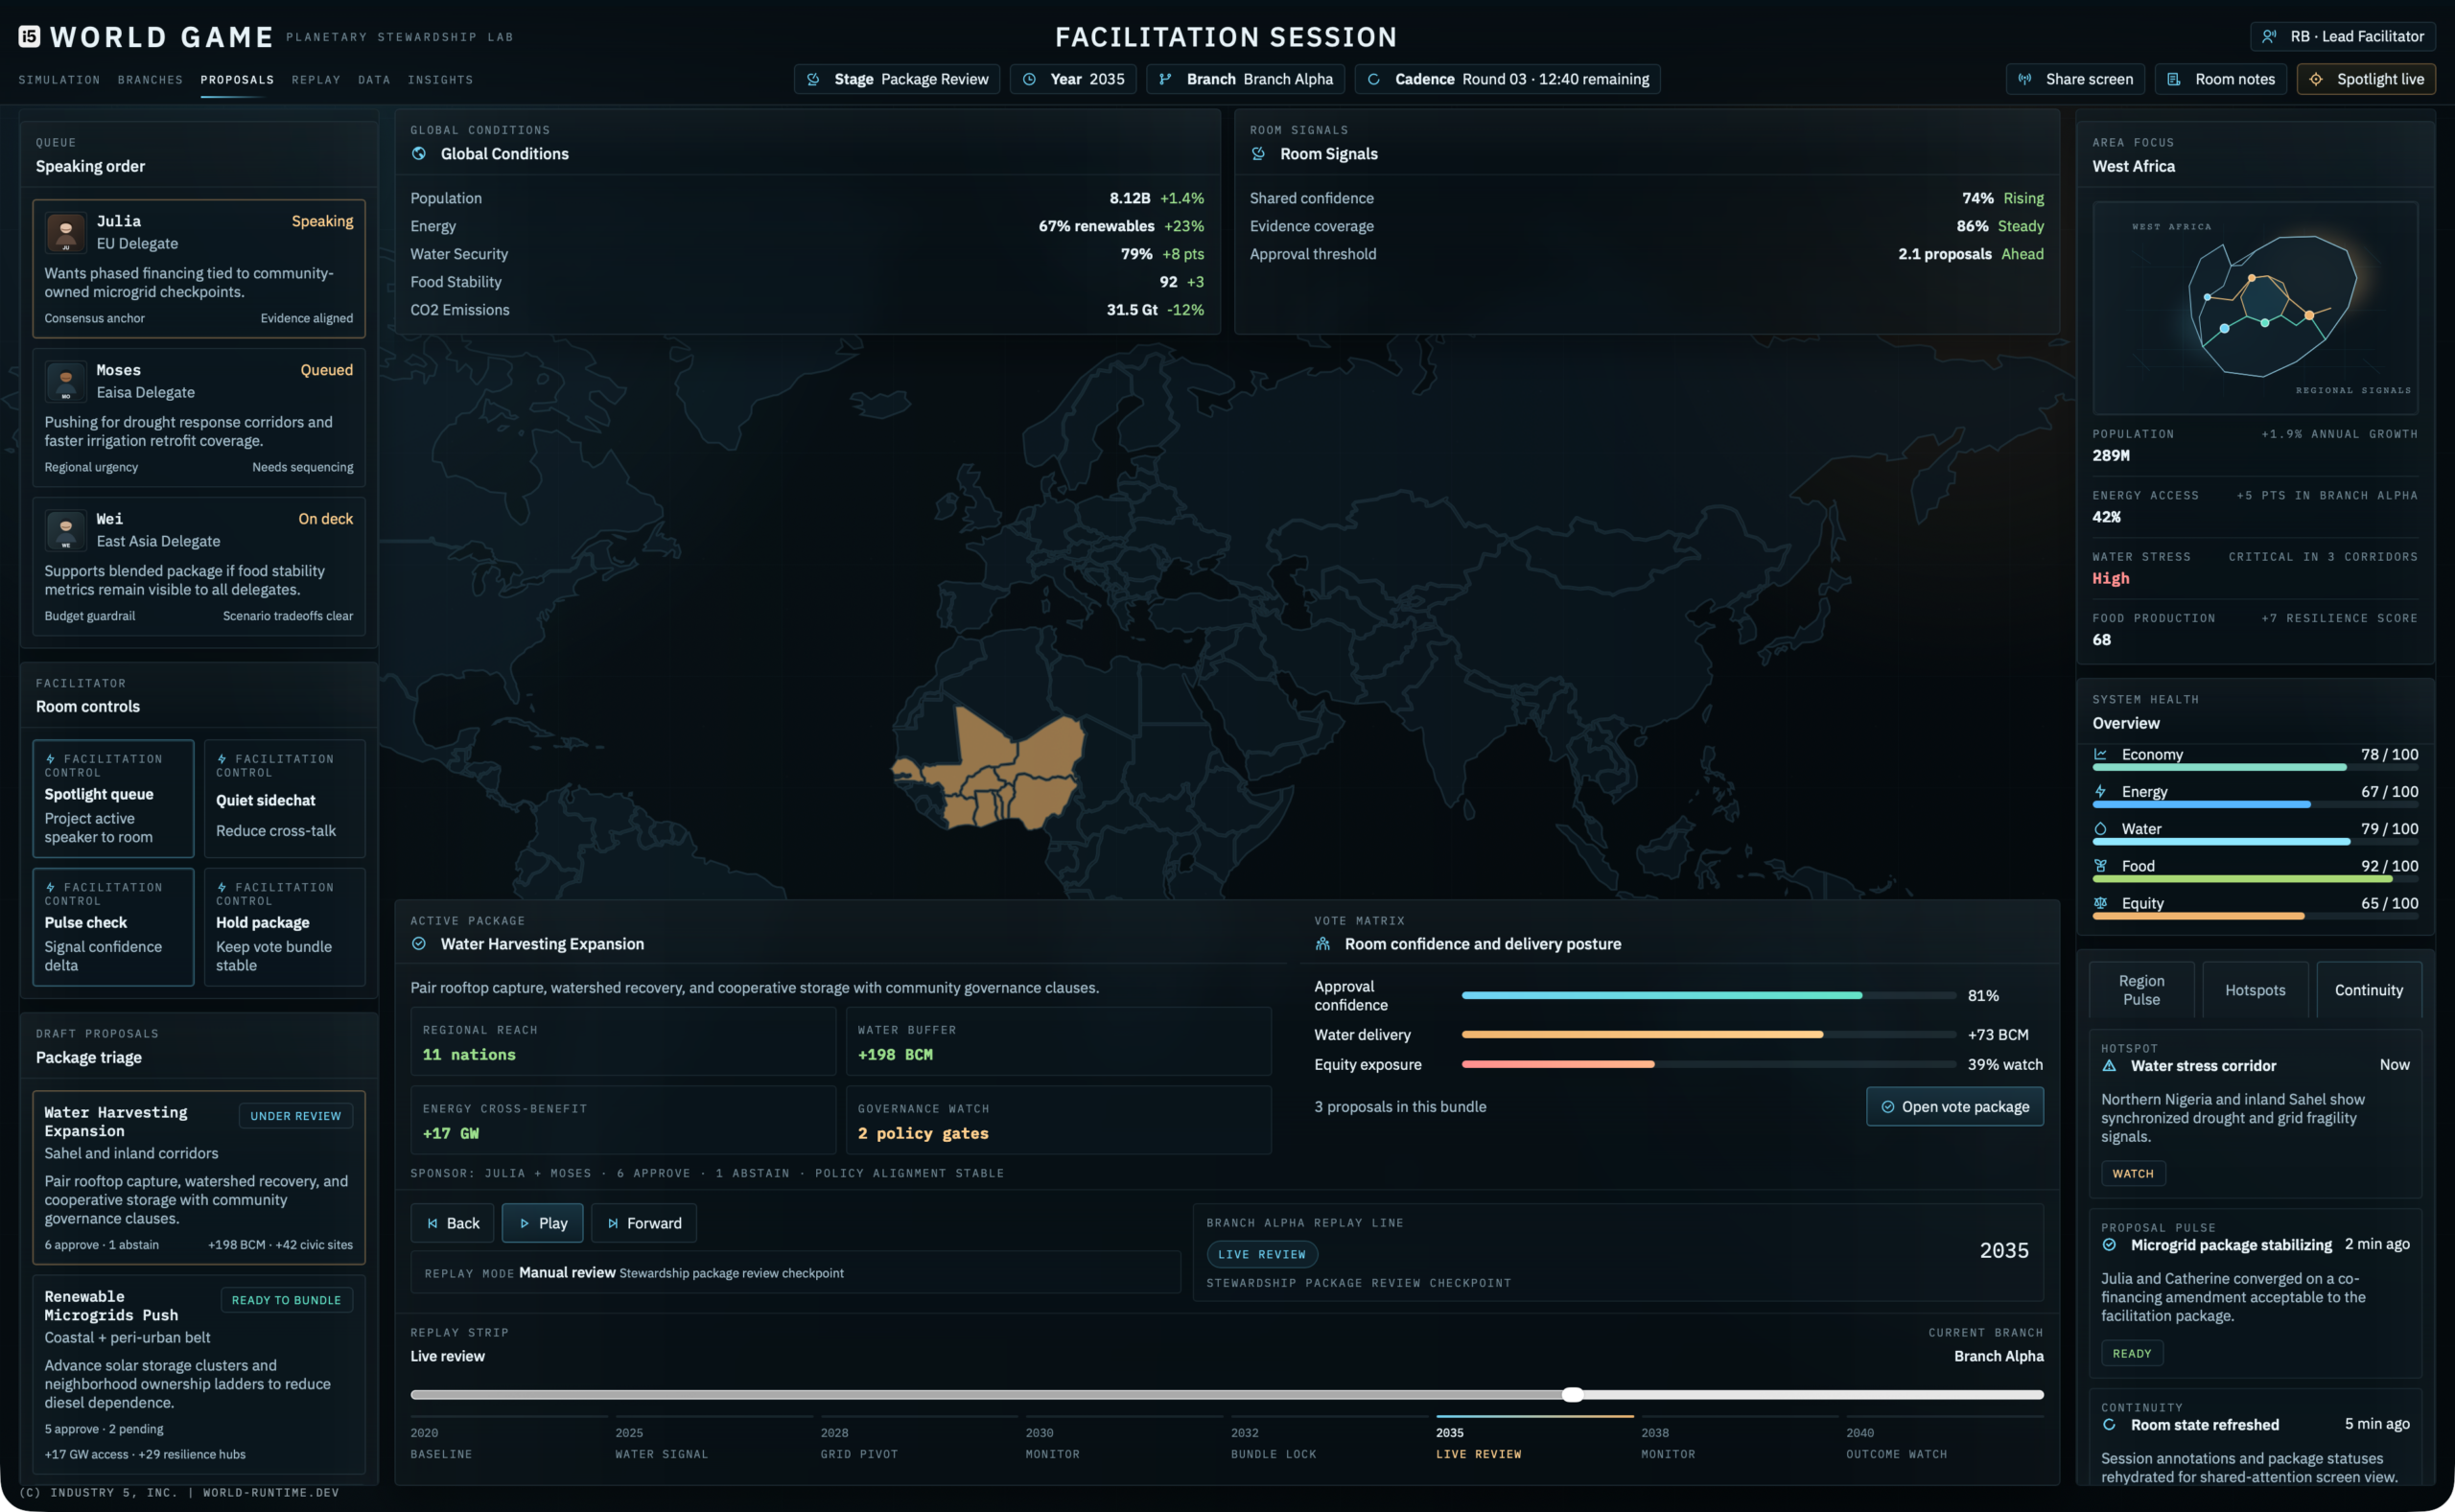
Task: Toggle the Spotlight live mode
Action: (x=2365, y=79)
